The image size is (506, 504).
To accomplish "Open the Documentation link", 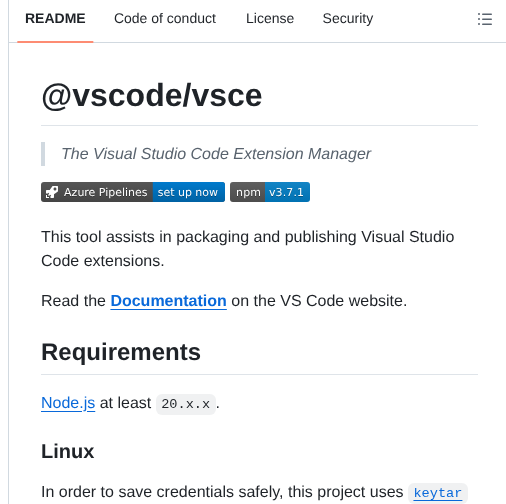I will [x=169, y=301].
